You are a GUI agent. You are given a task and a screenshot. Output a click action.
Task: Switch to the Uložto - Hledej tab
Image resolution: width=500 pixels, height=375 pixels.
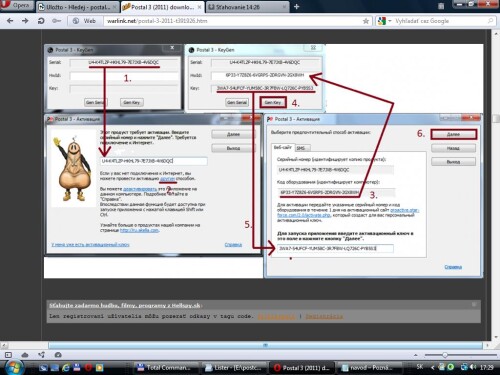[77, 7]
